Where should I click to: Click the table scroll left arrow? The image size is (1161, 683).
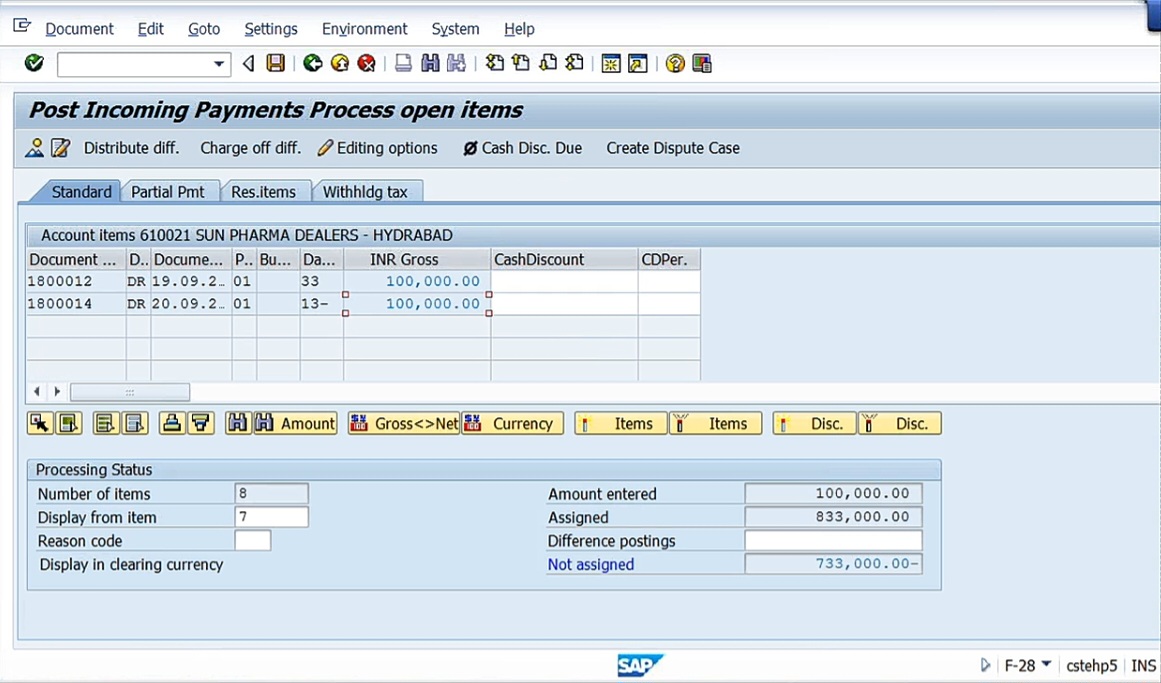tap(37, 391)
